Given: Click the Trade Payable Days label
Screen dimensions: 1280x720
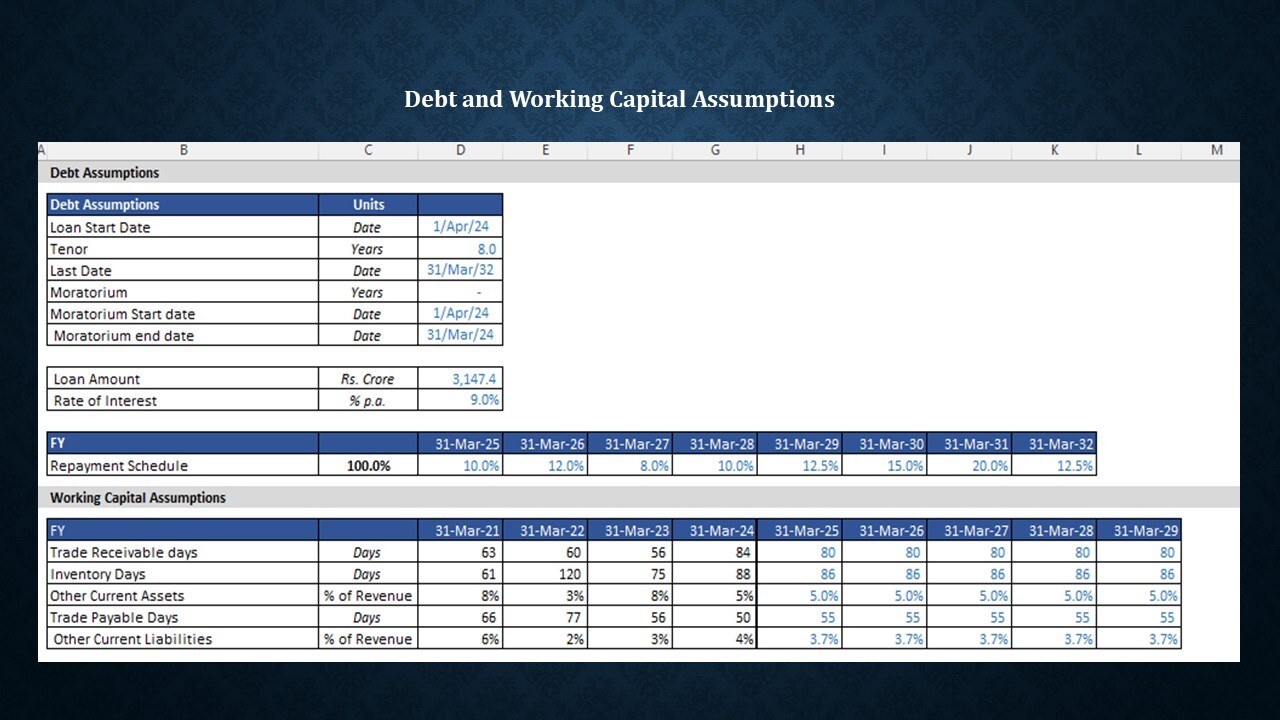Looking at the screenshot, I should tap(114, 617).
